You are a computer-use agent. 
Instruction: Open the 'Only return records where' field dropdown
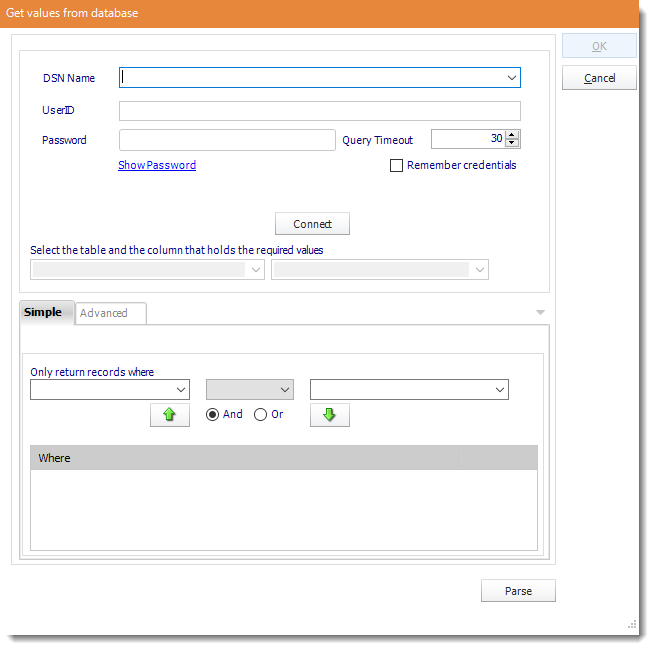click(181, 390)
